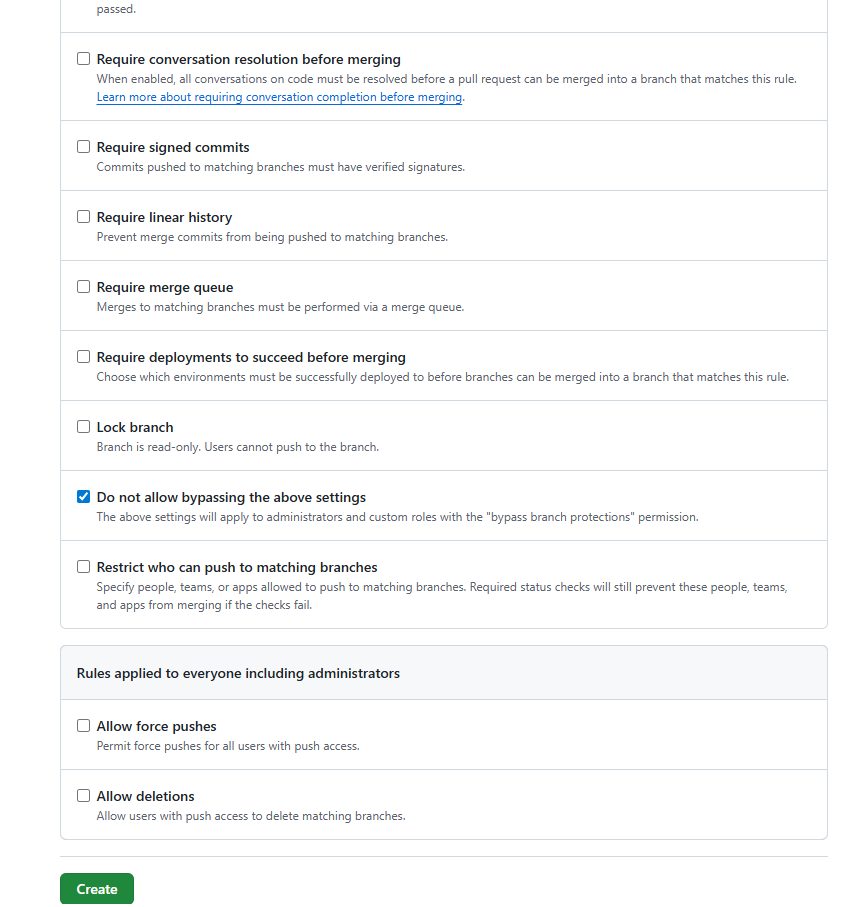Select the "Lock branch" label text
868x907 pixels.
coord(135,427)
